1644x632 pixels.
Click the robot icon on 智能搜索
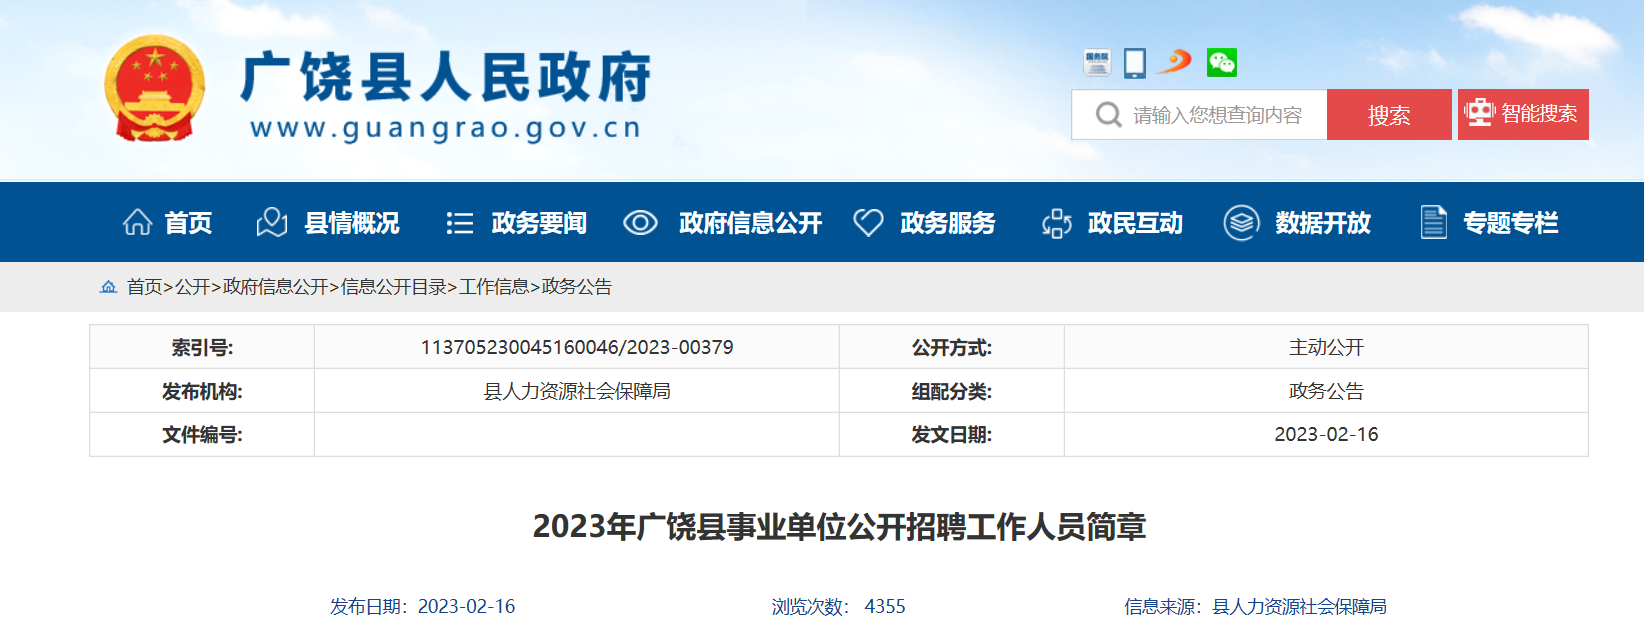pos(1479,113)
